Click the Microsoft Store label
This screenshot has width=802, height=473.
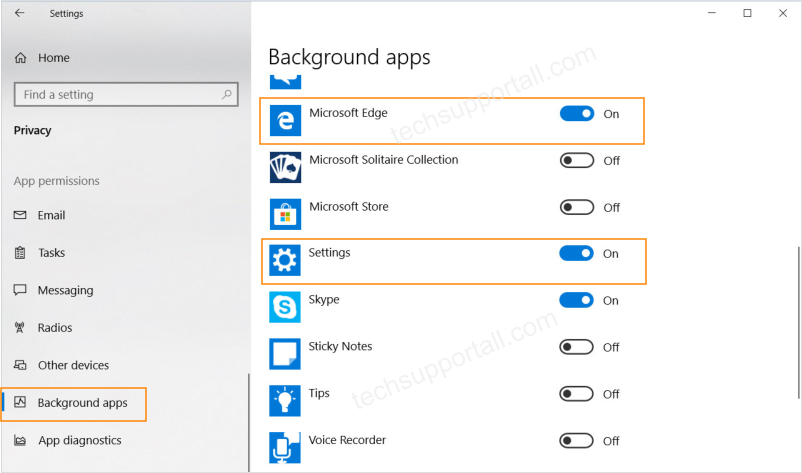coord(349,207)
